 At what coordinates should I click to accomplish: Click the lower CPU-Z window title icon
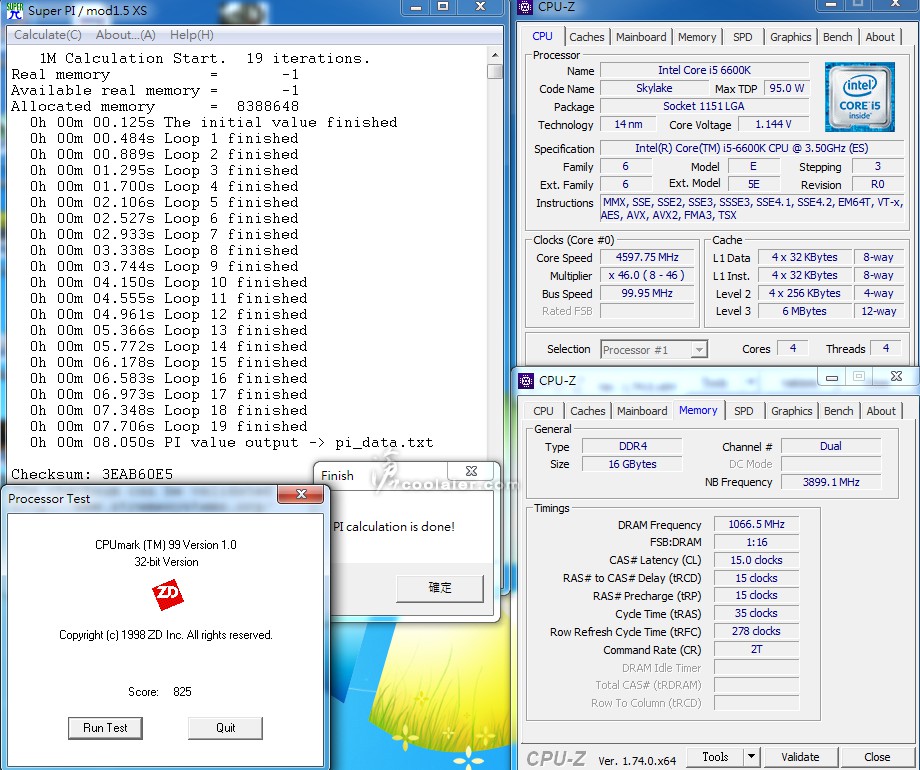(x=526, y=381)
